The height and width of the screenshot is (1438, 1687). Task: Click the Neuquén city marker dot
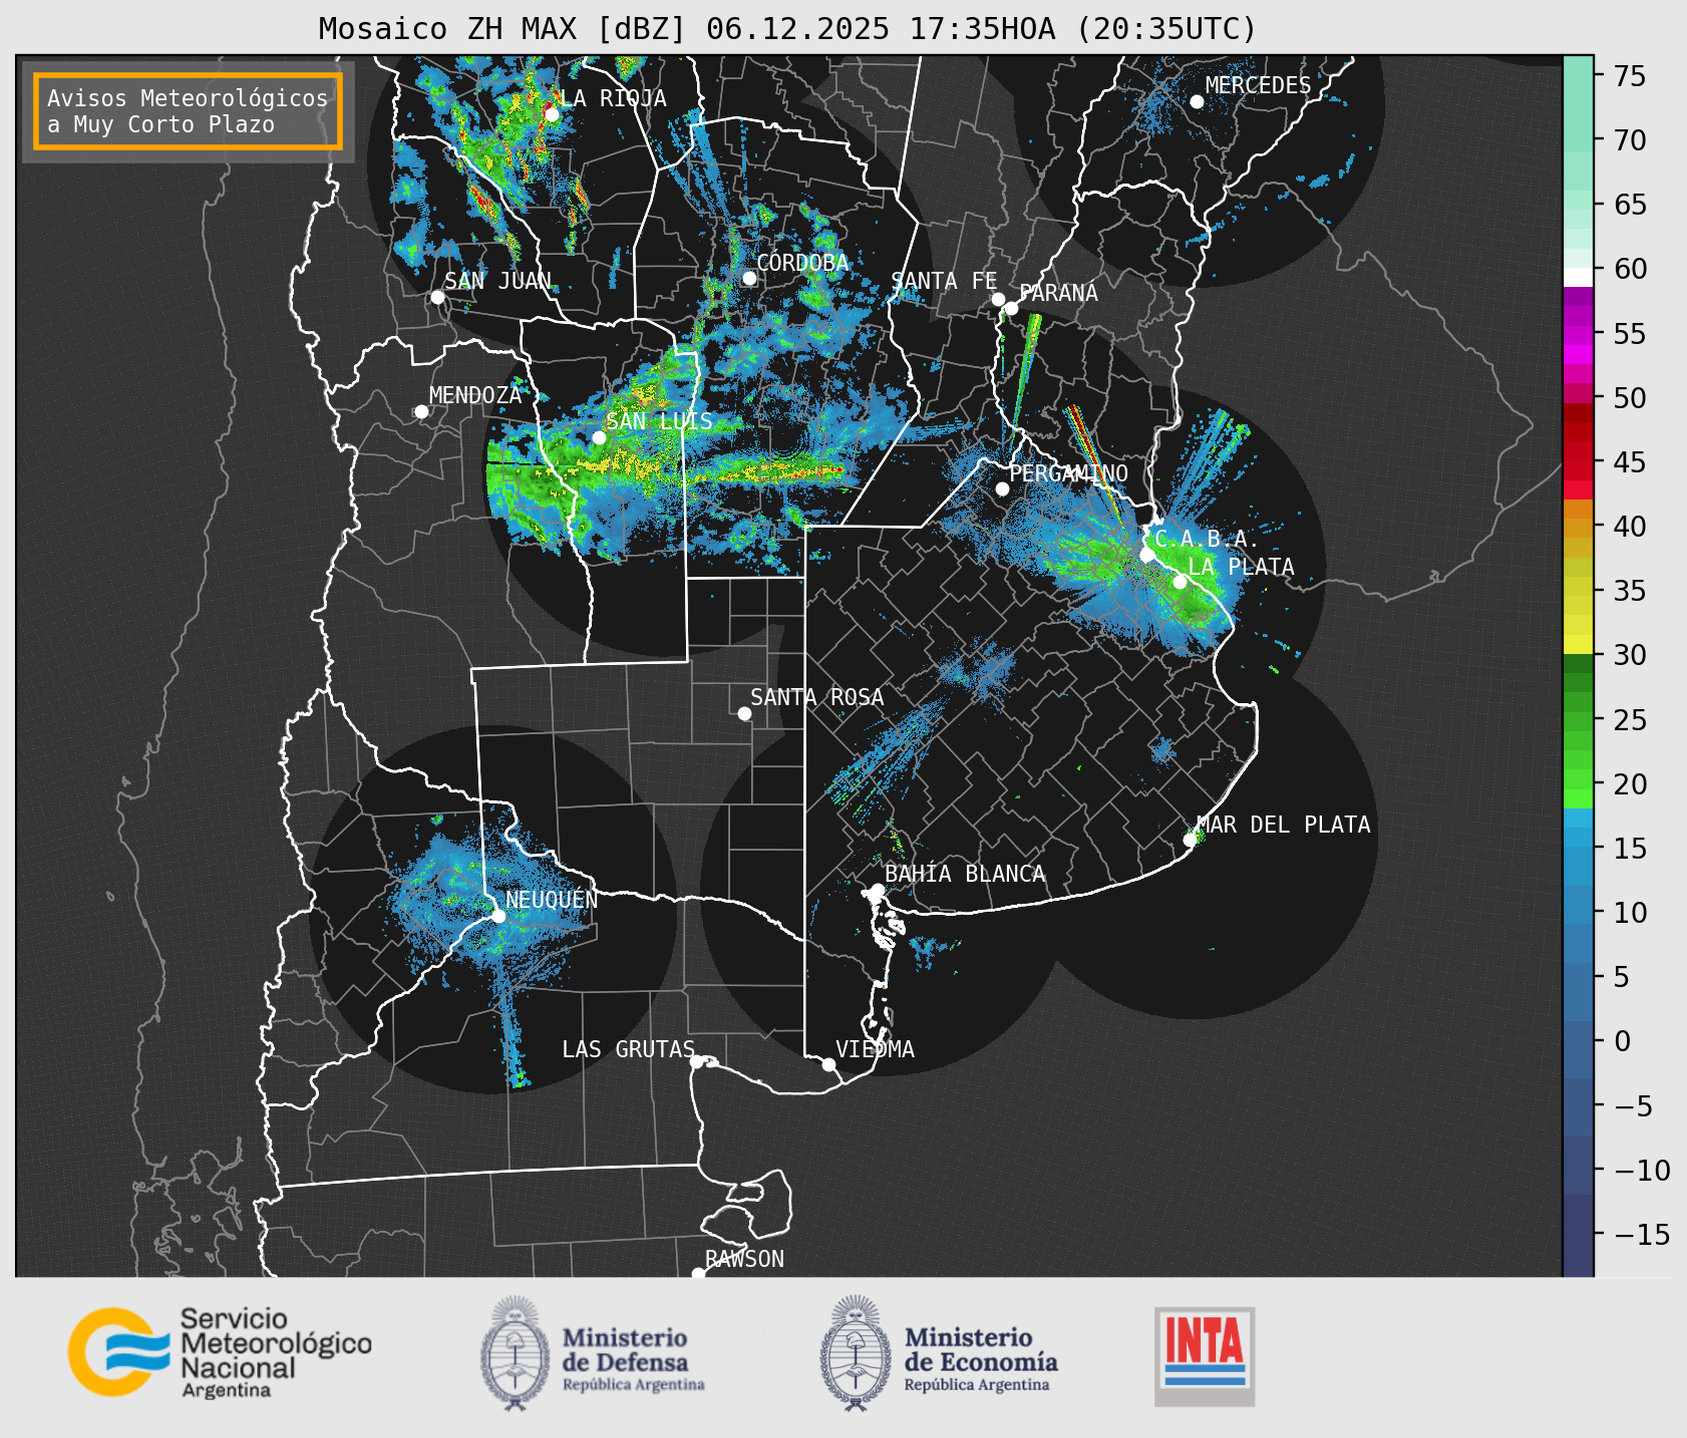[498, 916]
